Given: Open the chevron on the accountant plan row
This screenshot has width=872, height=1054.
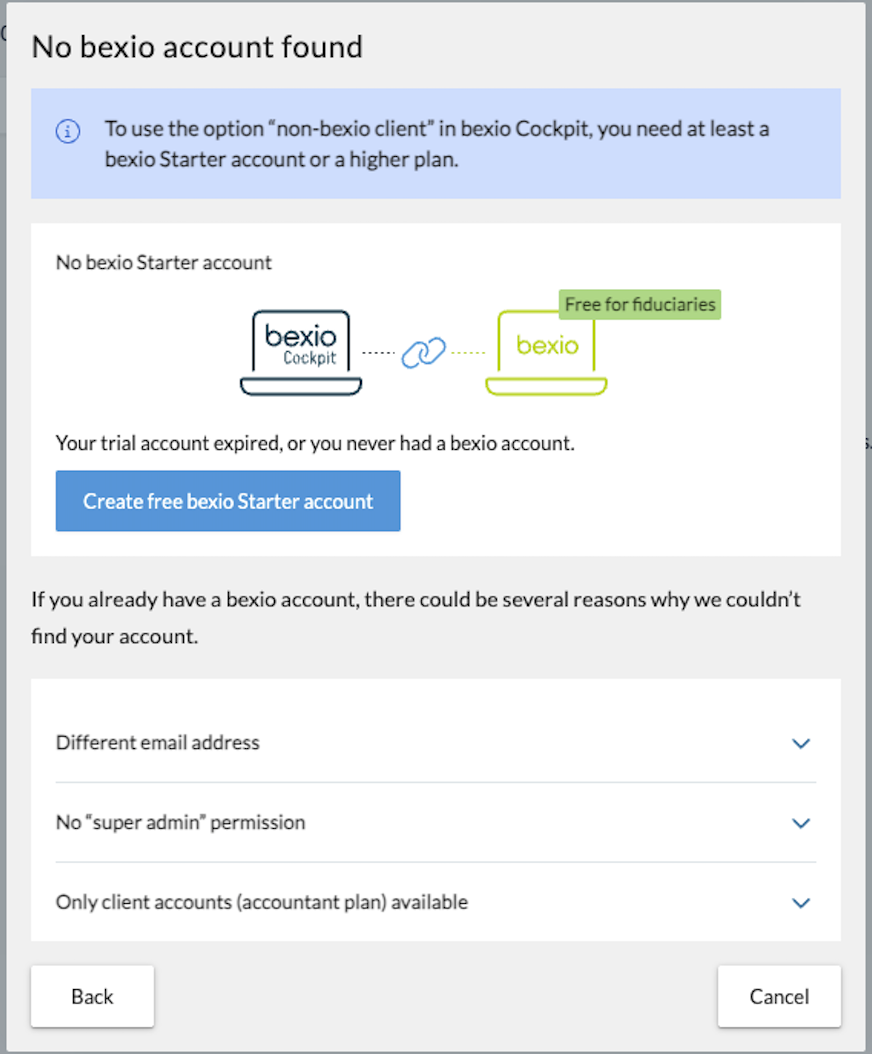Looking at the screenshot, I should tap(801, 902).
